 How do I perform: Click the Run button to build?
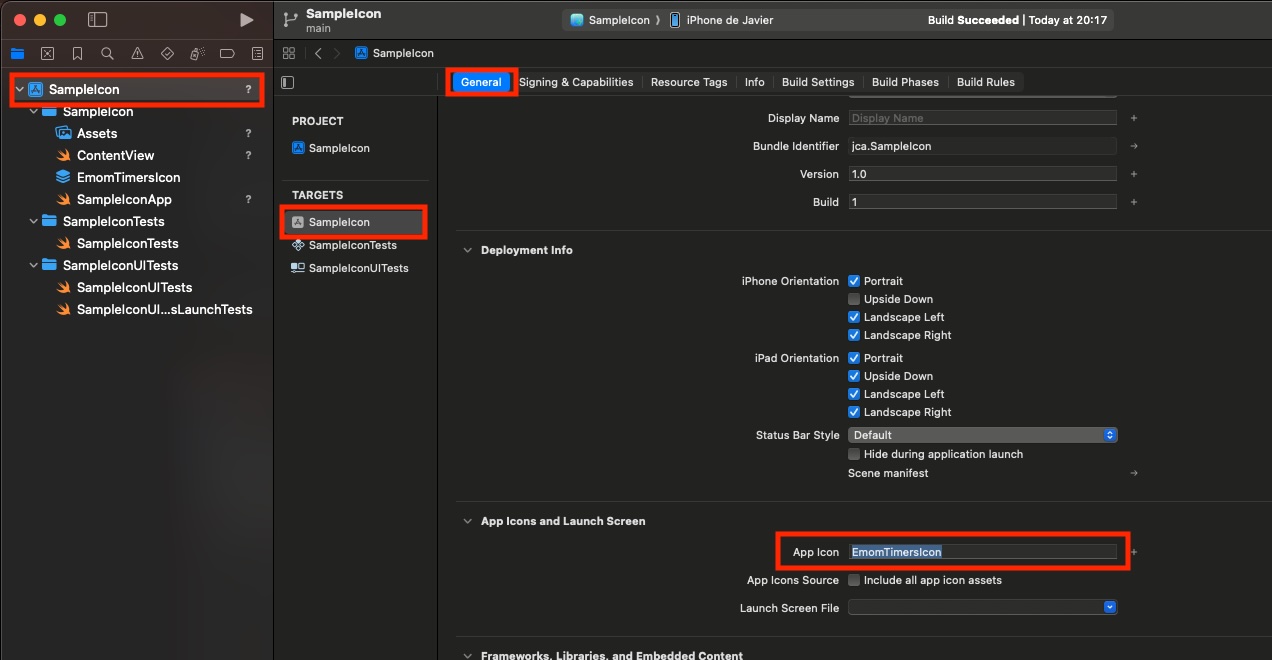[x=245, y=19]
